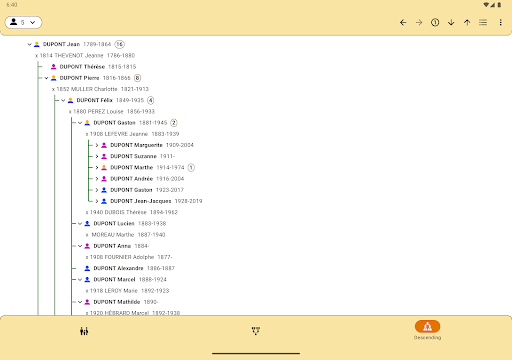Select the name DUPONT Marguerite 1909-2004
The width and height of the screenshot is (512, 360).
(152, 145)
